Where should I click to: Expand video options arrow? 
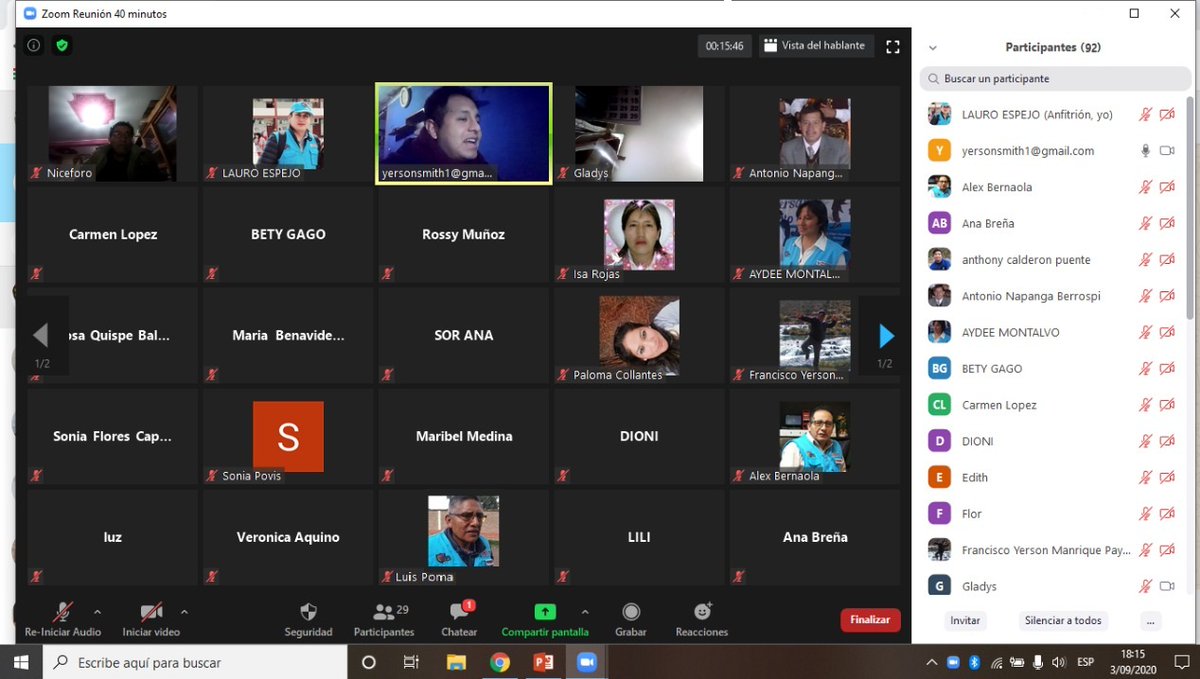(x=184, y=611)
